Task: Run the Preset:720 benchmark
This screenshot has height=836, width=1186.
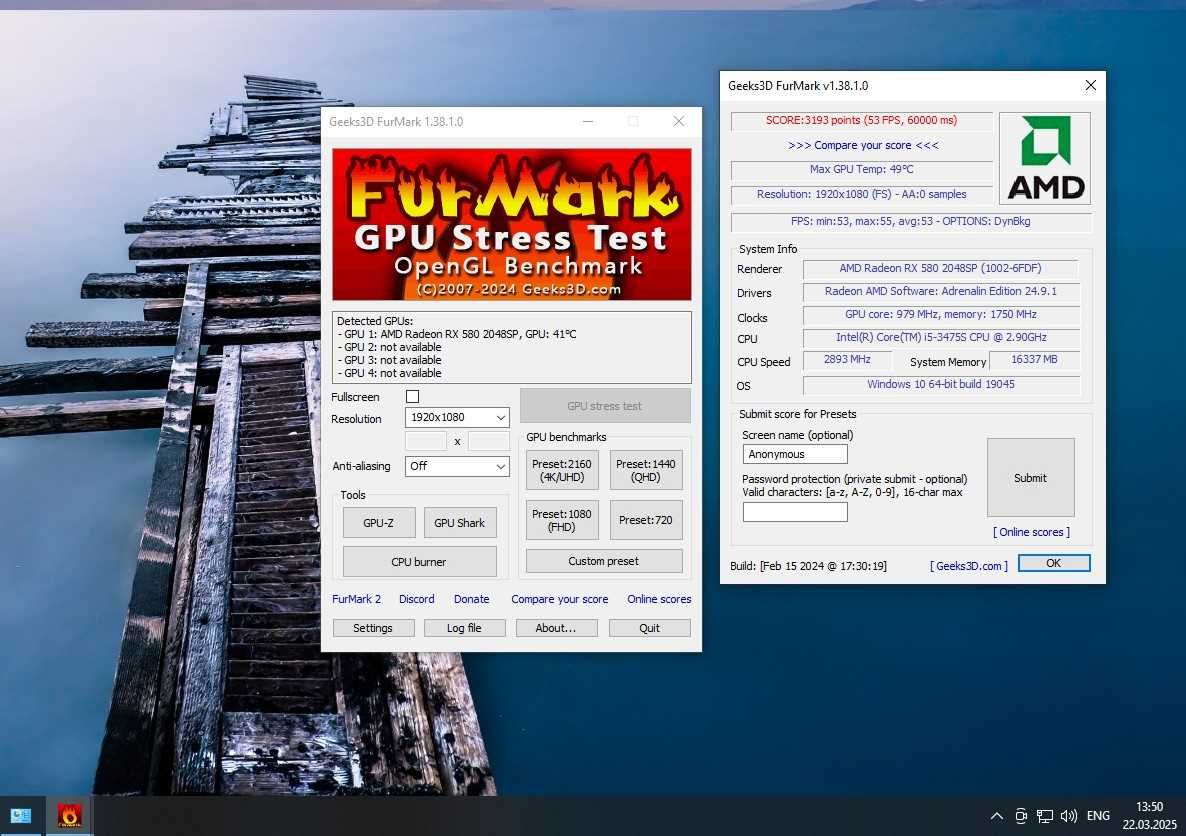Action: pos(646,520)
